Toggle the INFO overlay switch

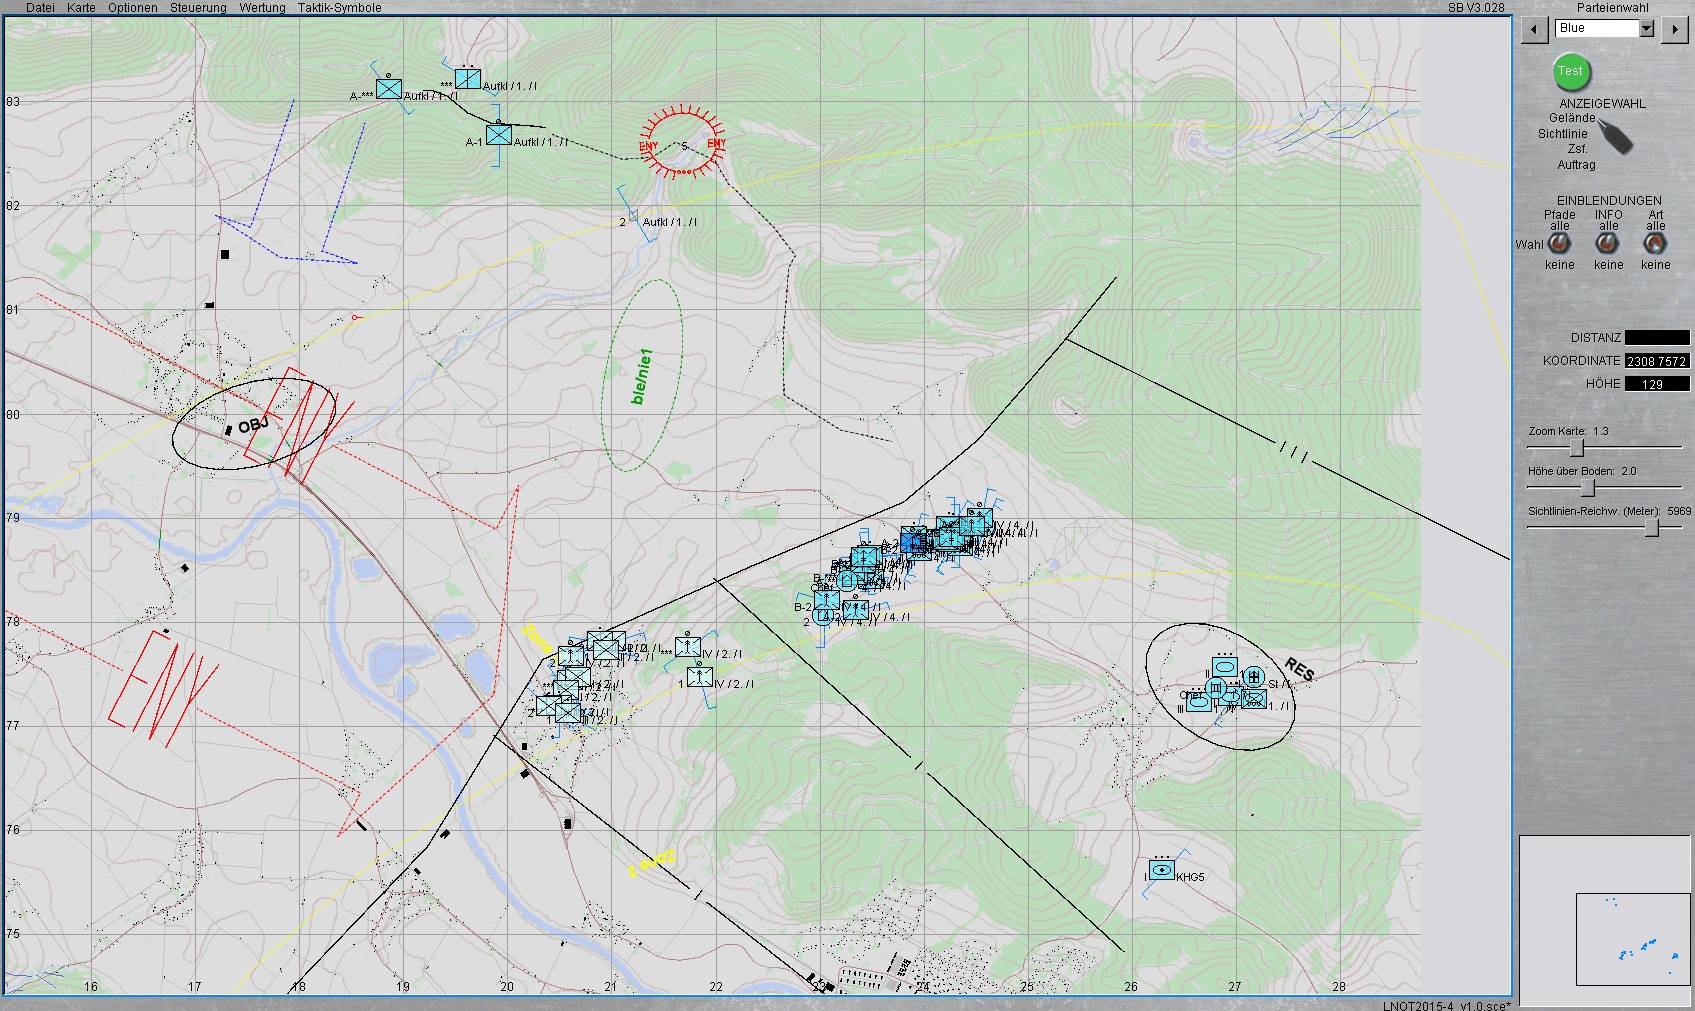tap(1607, 244)
